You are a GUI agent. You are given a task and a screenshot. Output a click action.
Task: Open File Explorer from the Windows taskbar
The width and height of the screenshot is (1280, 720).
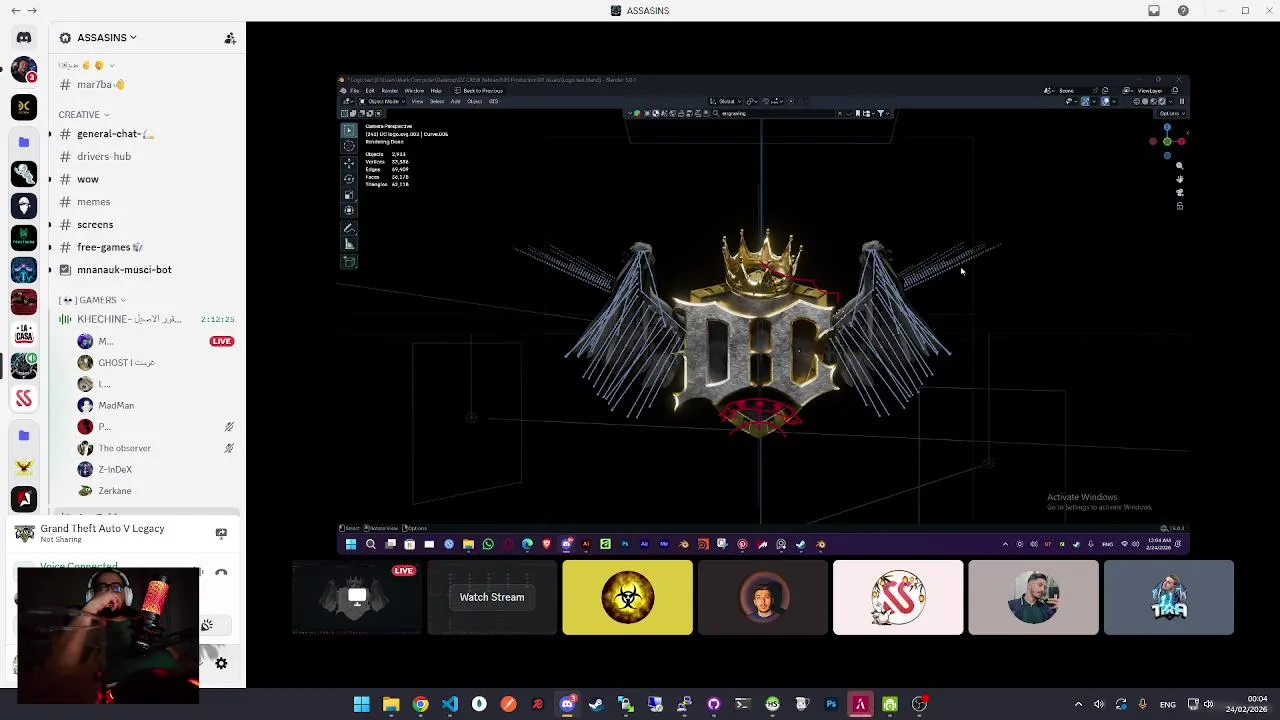click(x=391, y=704)
